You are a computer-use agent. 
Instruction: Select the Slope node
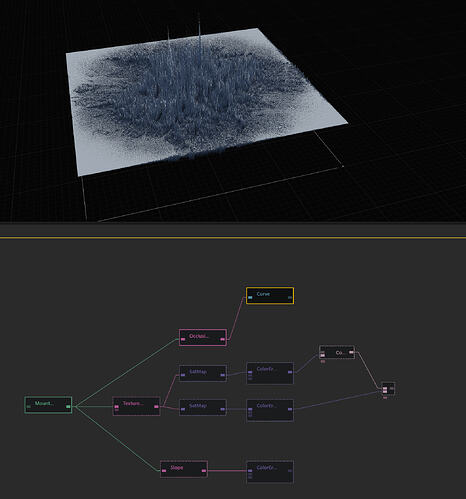tap(184, 469)
